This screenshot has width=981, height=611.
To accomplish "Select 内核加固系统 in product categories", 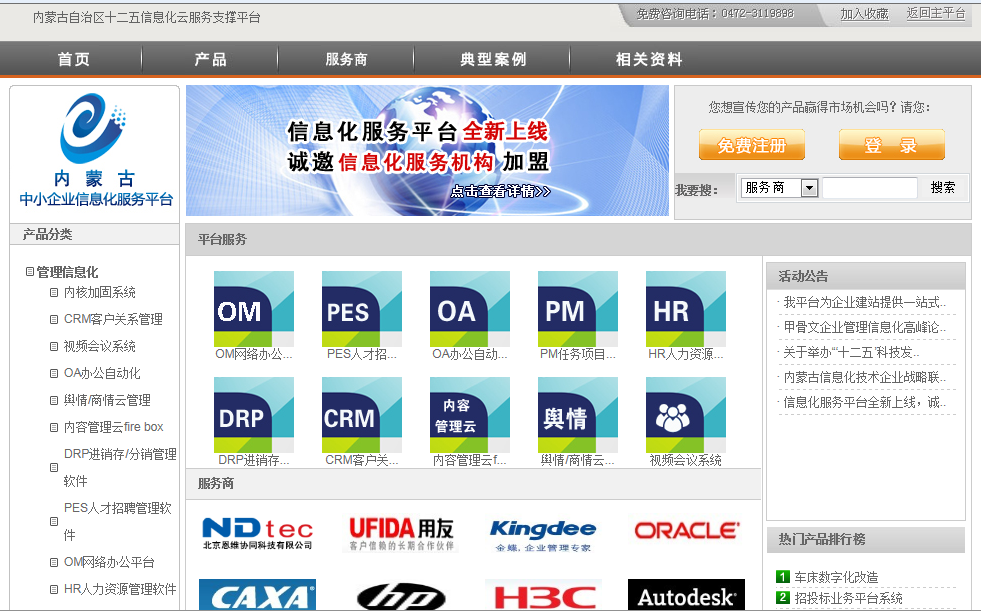I will pos(99,293).
